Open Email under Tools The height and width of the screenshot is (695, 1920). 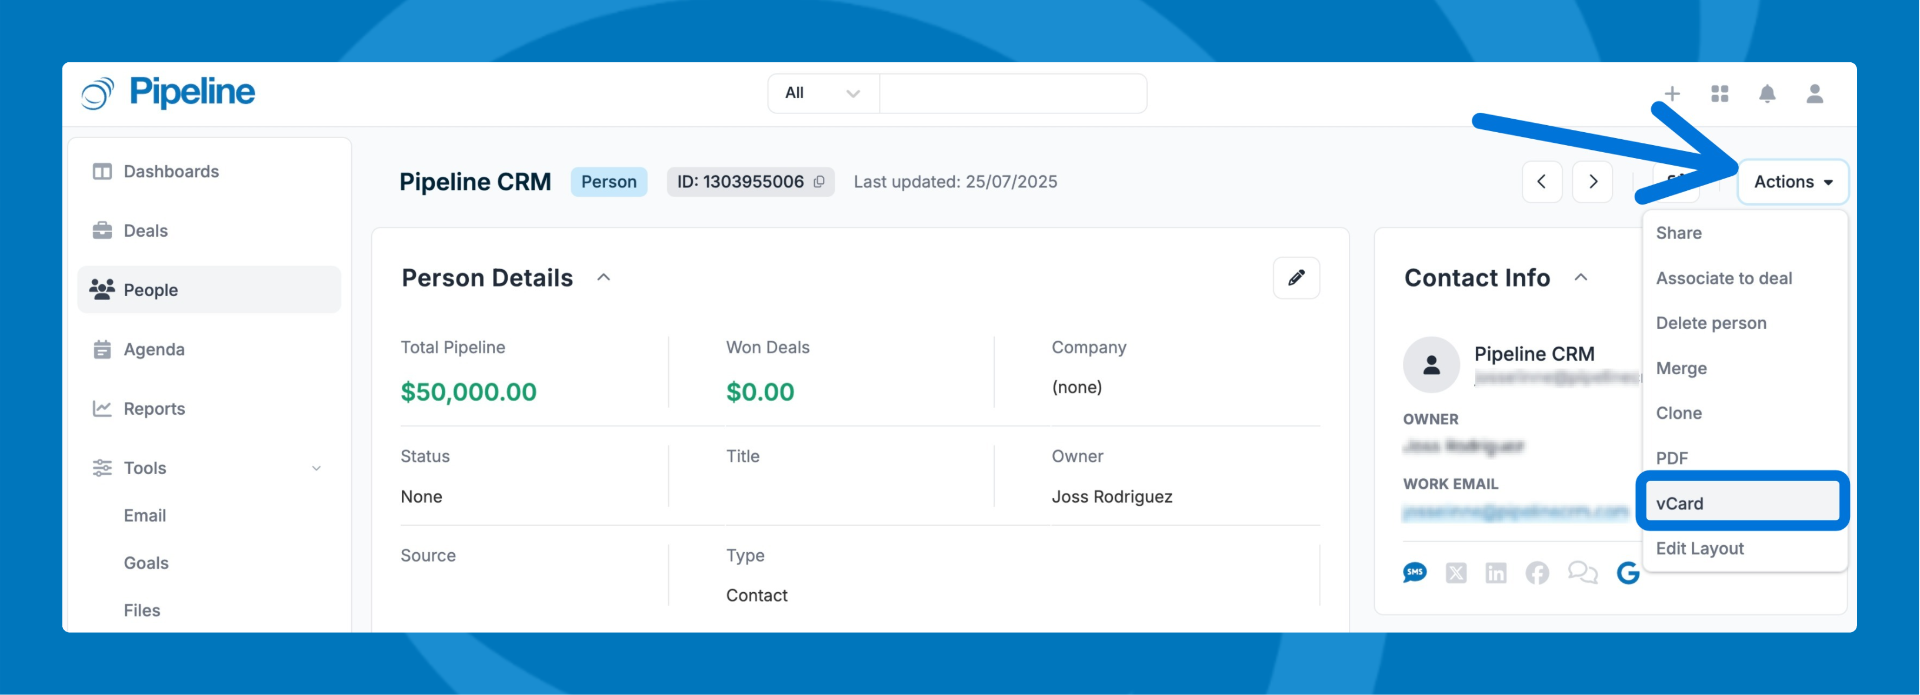click(145, 516)
